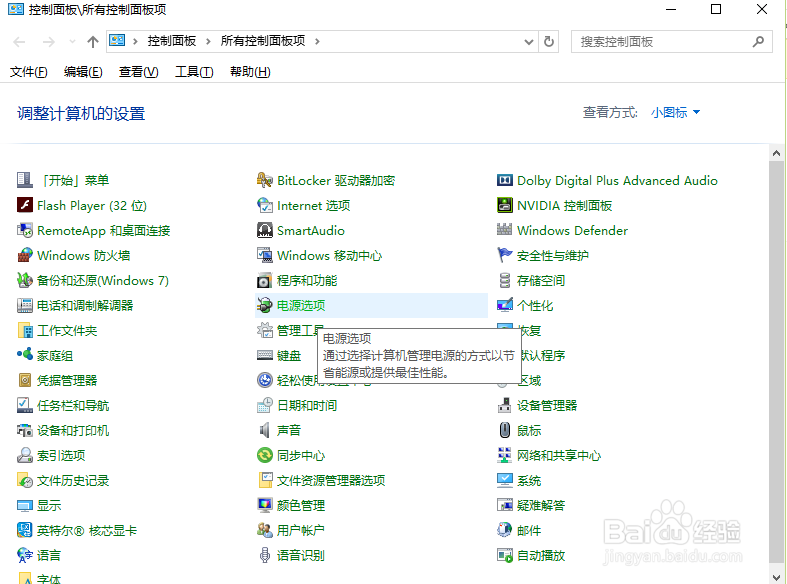Click the Forward navigation arrow
This screenshot has height=584, width=787.
pyautogui.click(x=49, y=42)
